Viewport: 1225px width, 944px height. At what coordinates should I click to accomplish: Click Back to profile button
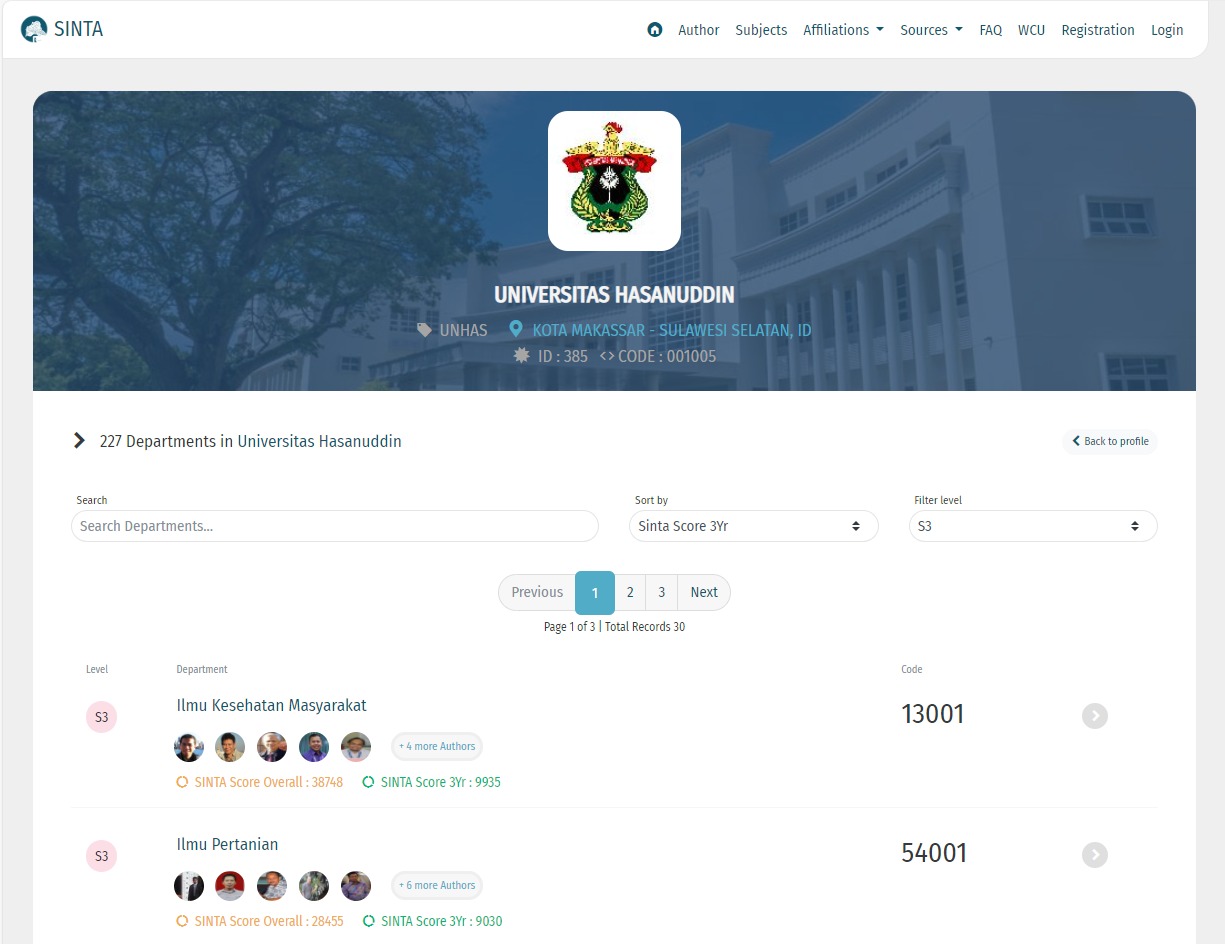click(x=1110, y=441)
